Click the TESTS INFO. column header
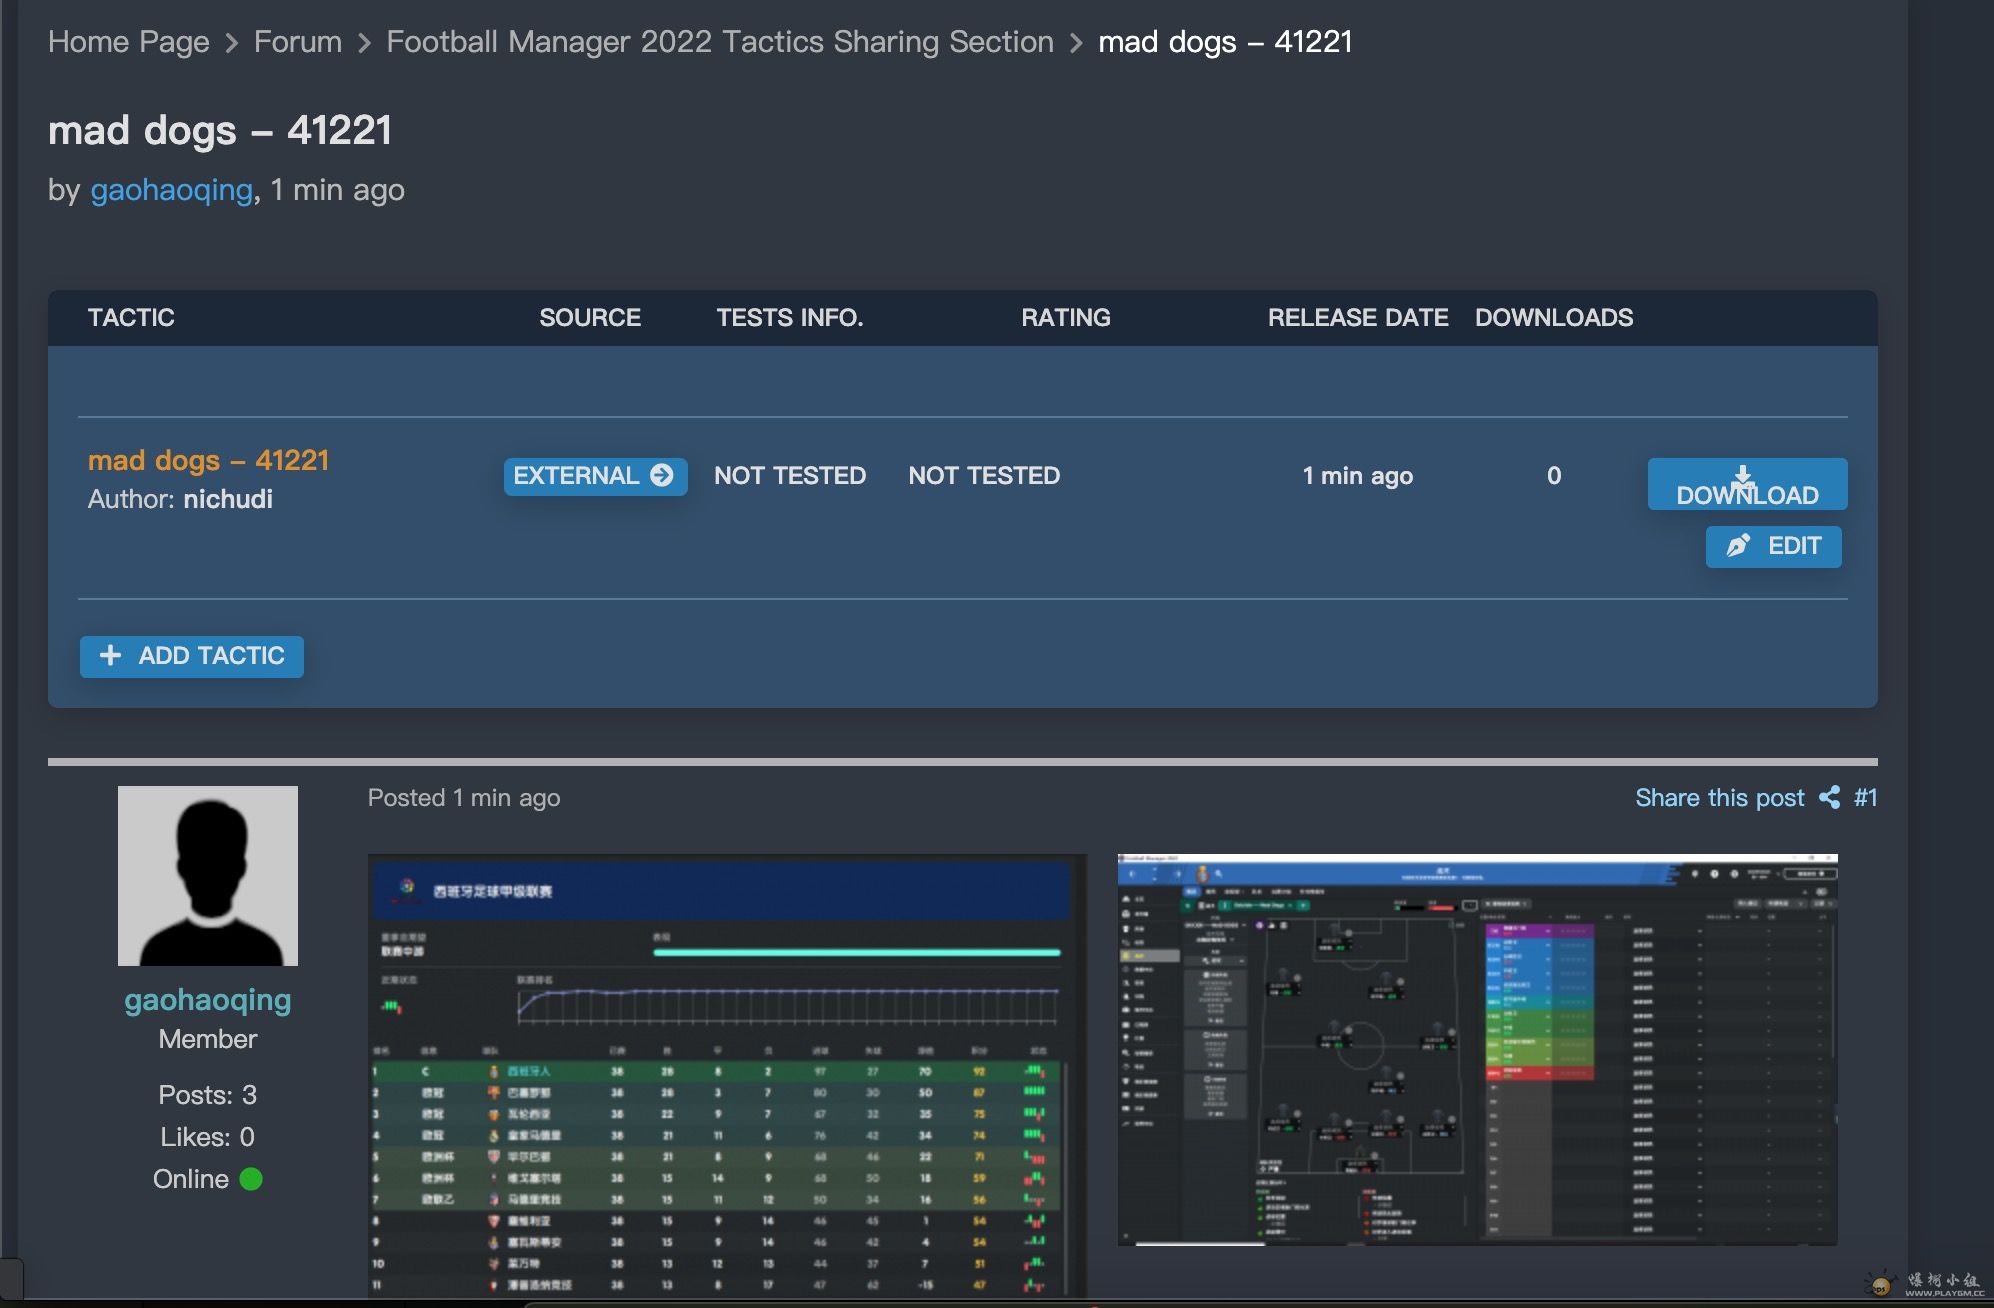Screen dimensions: 1994x1308 [x=790, y=318]
